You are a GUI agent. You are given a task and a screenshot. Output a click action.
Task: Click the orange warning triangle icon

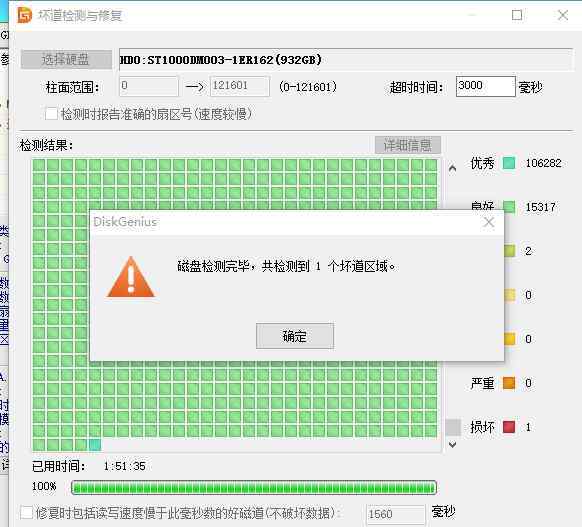click(131, 277)
